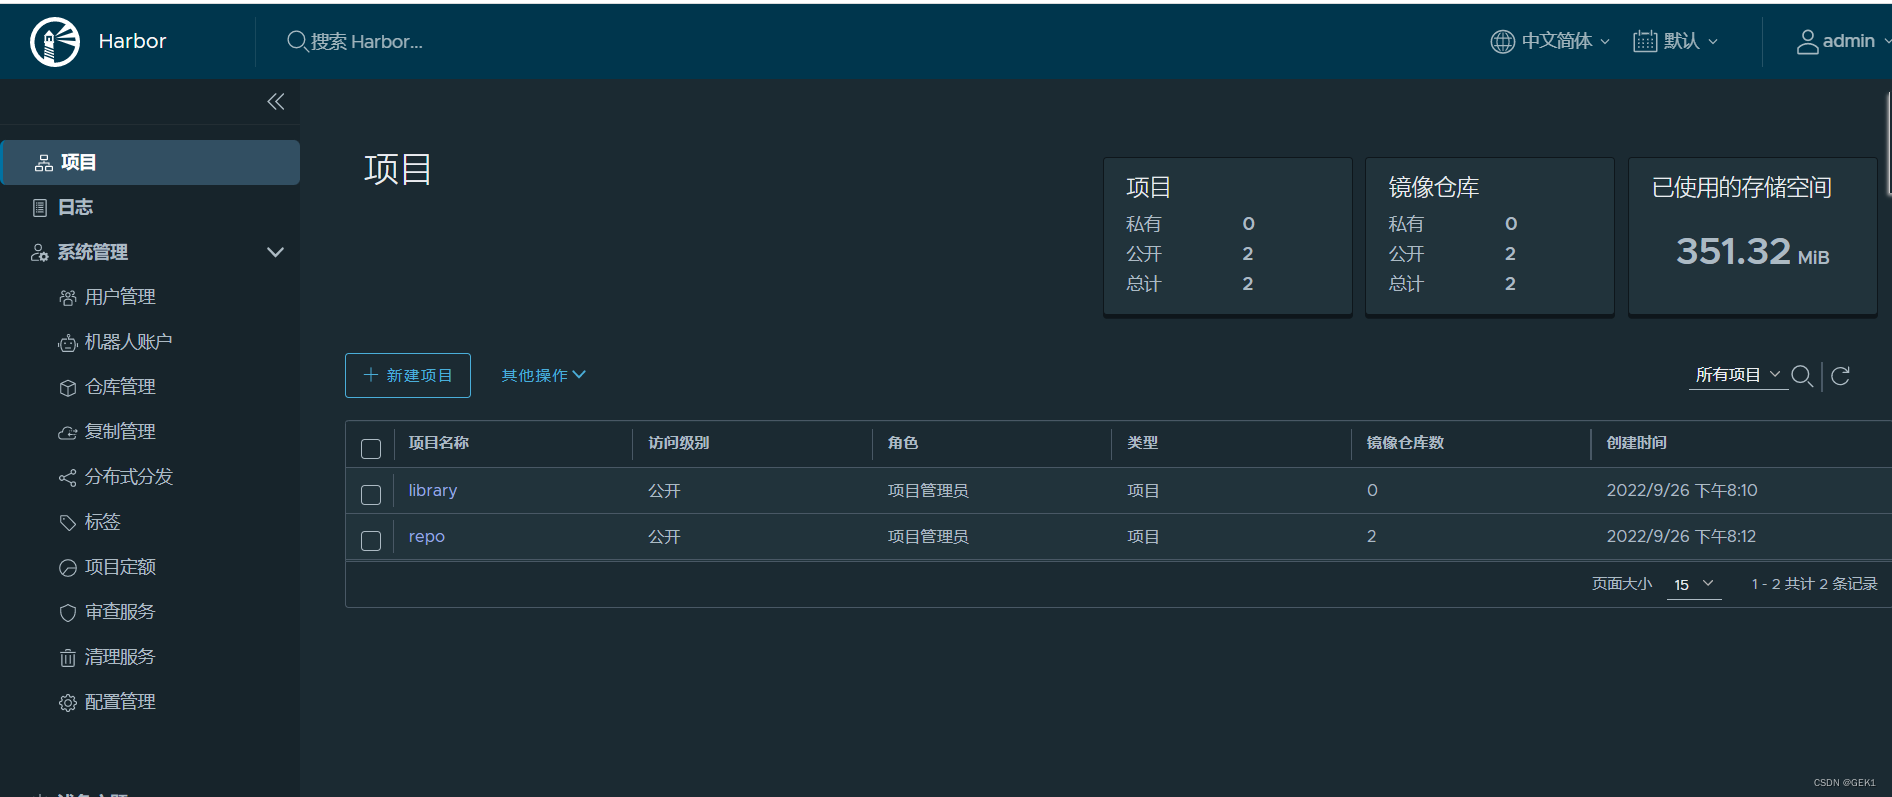Click the 新建项目 button
The height and width of the screenshot is (797, 1892).
pyautogui.click(x=408, y=376)
